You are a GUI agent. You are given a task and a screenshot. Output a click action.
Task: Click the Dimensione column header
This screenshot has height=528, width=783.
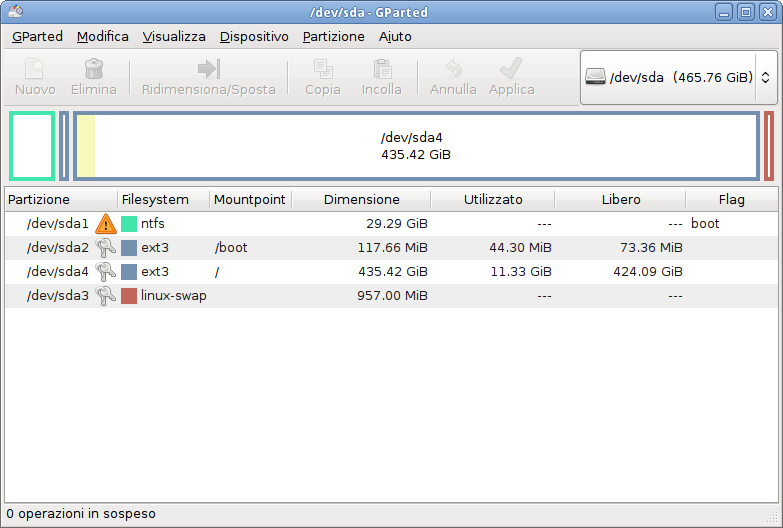point(361,199)
